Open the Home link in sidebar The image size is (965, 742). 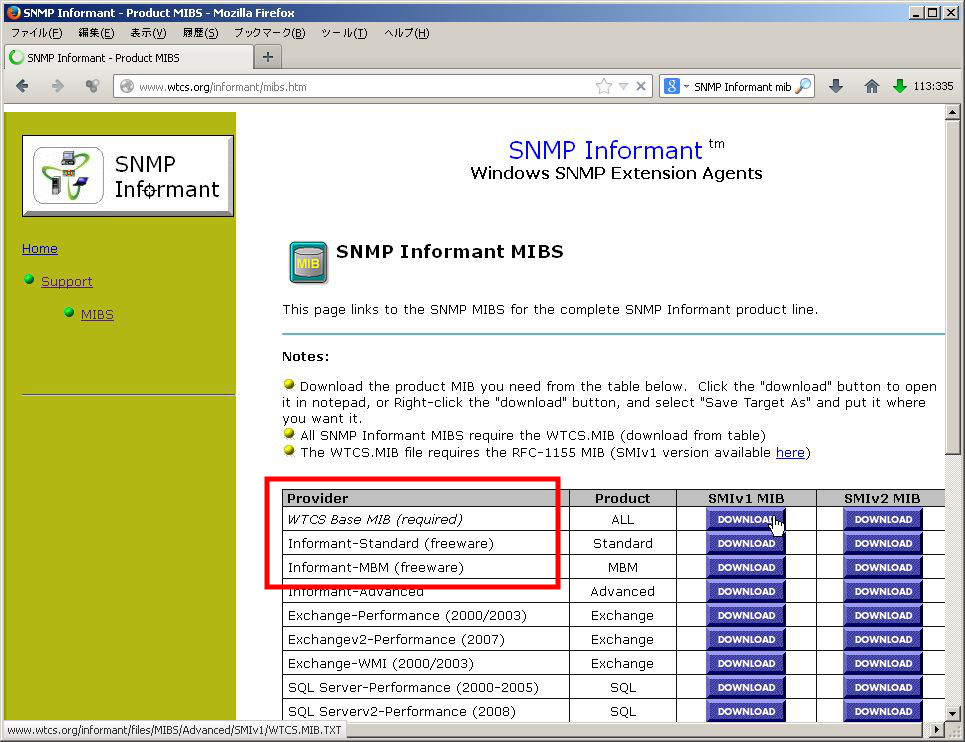coord(40,249)
